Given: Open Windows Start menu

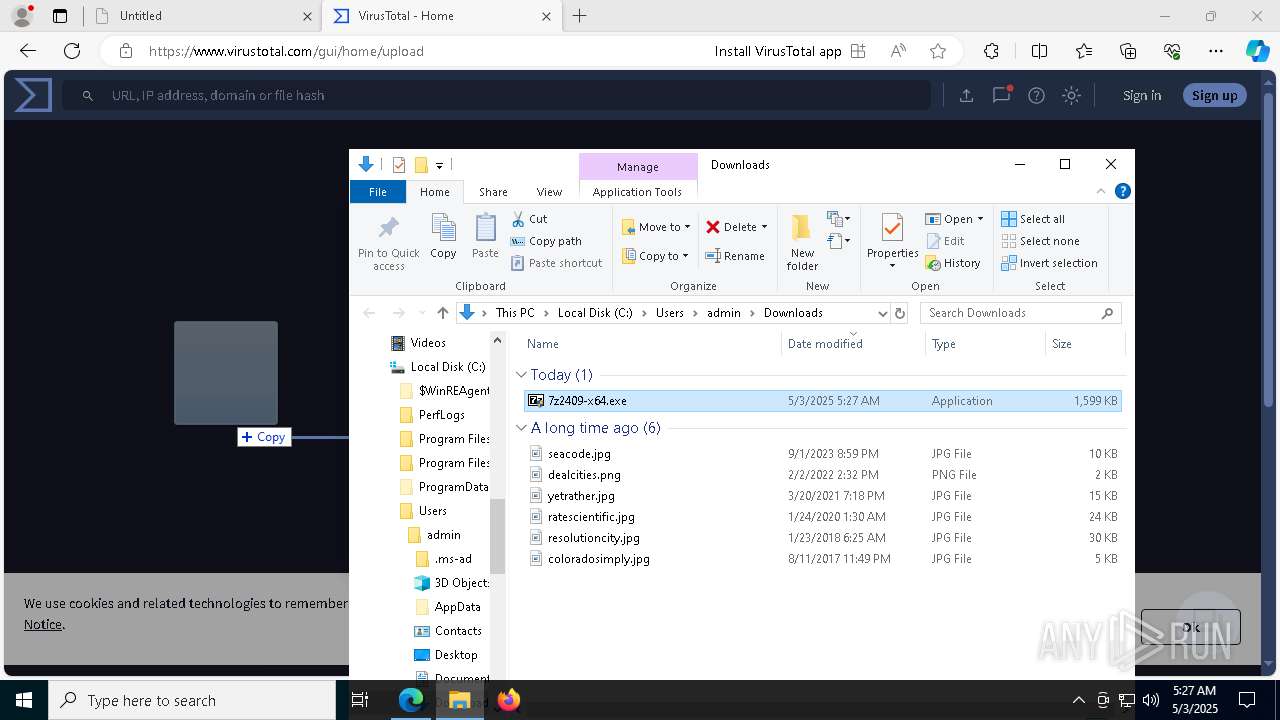Looking at the screenshot, I should click(x=24, y=700).
